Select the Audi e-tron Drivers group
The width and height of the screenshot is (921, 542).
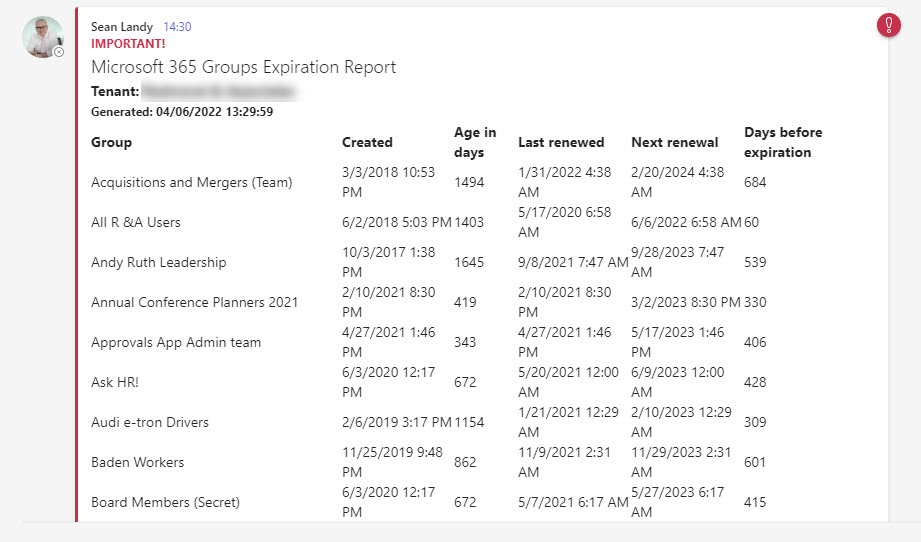point(150,422)
